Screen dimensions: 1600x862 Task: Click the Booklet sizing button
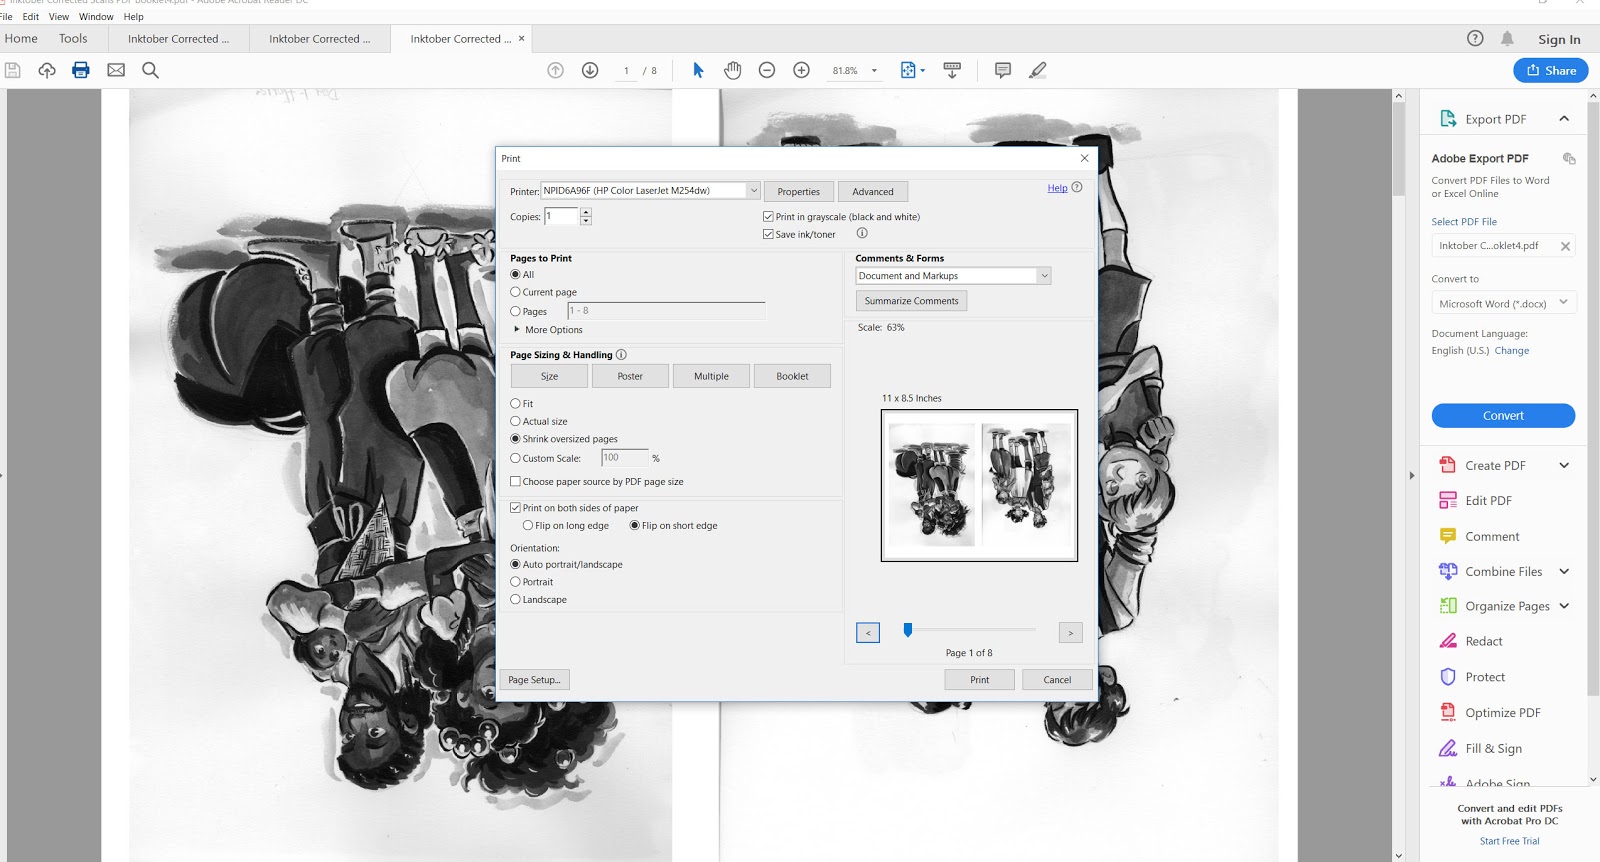point(792,376)
